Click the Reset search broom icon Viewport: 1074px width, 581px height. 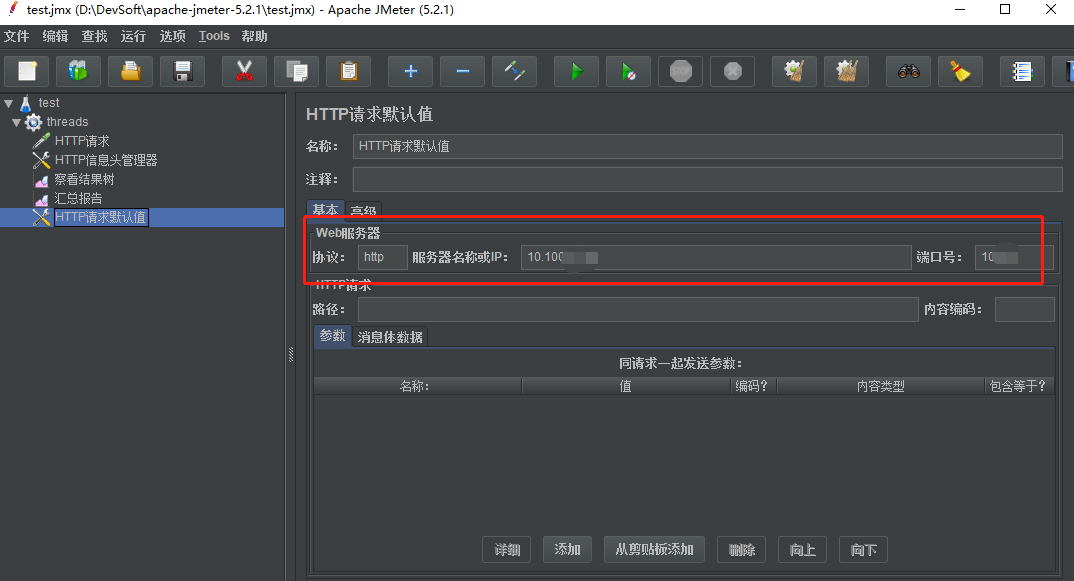tap(960, 71)
